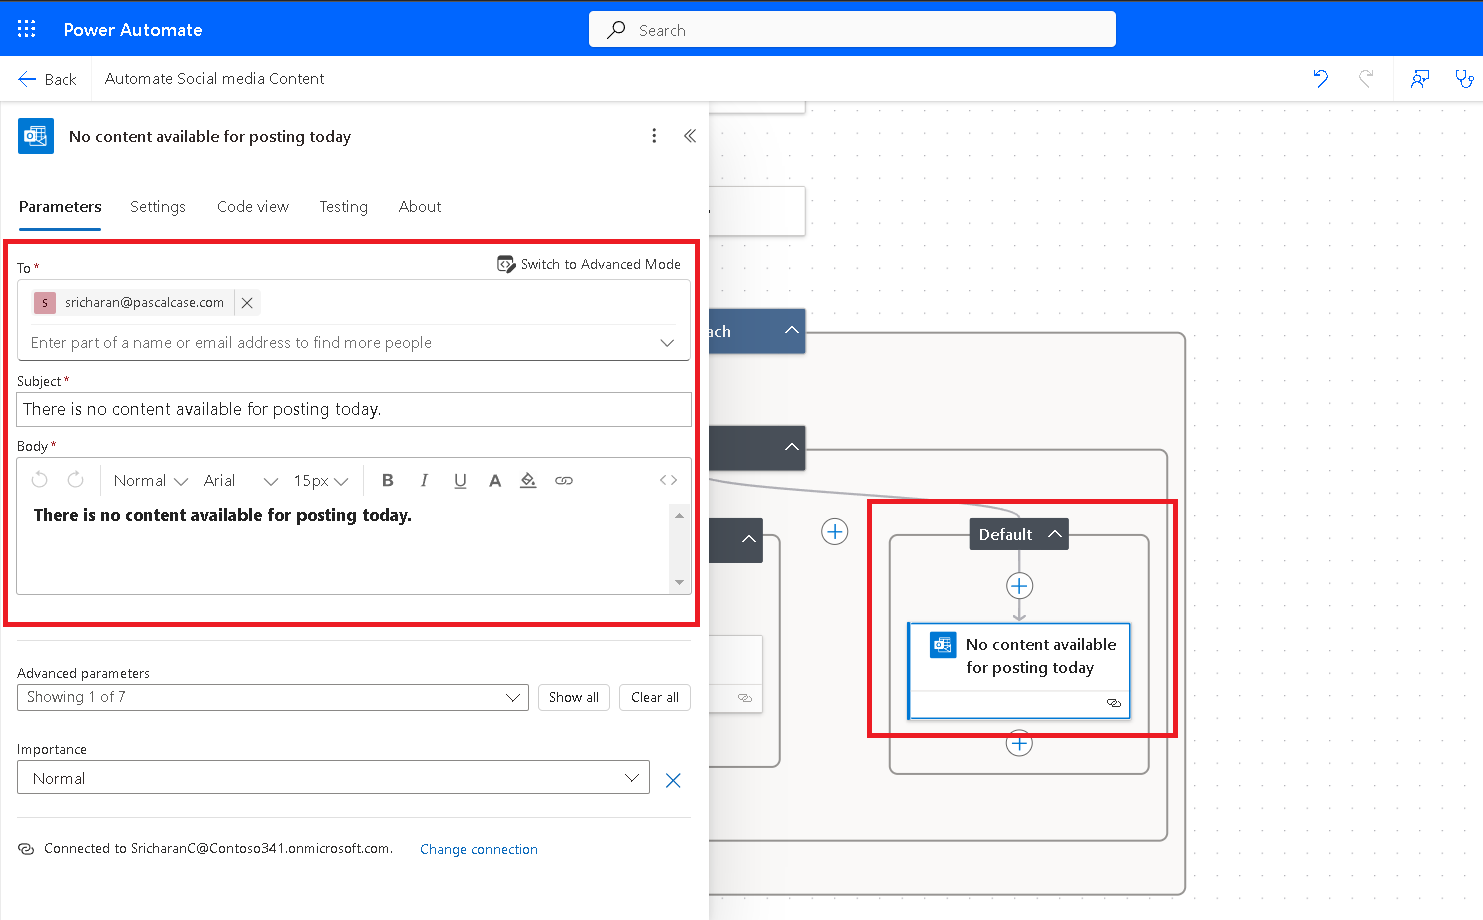This screenshot has height=920, width=1483.
Task: Toggle bold formatting in body editor
Action: 388,481
